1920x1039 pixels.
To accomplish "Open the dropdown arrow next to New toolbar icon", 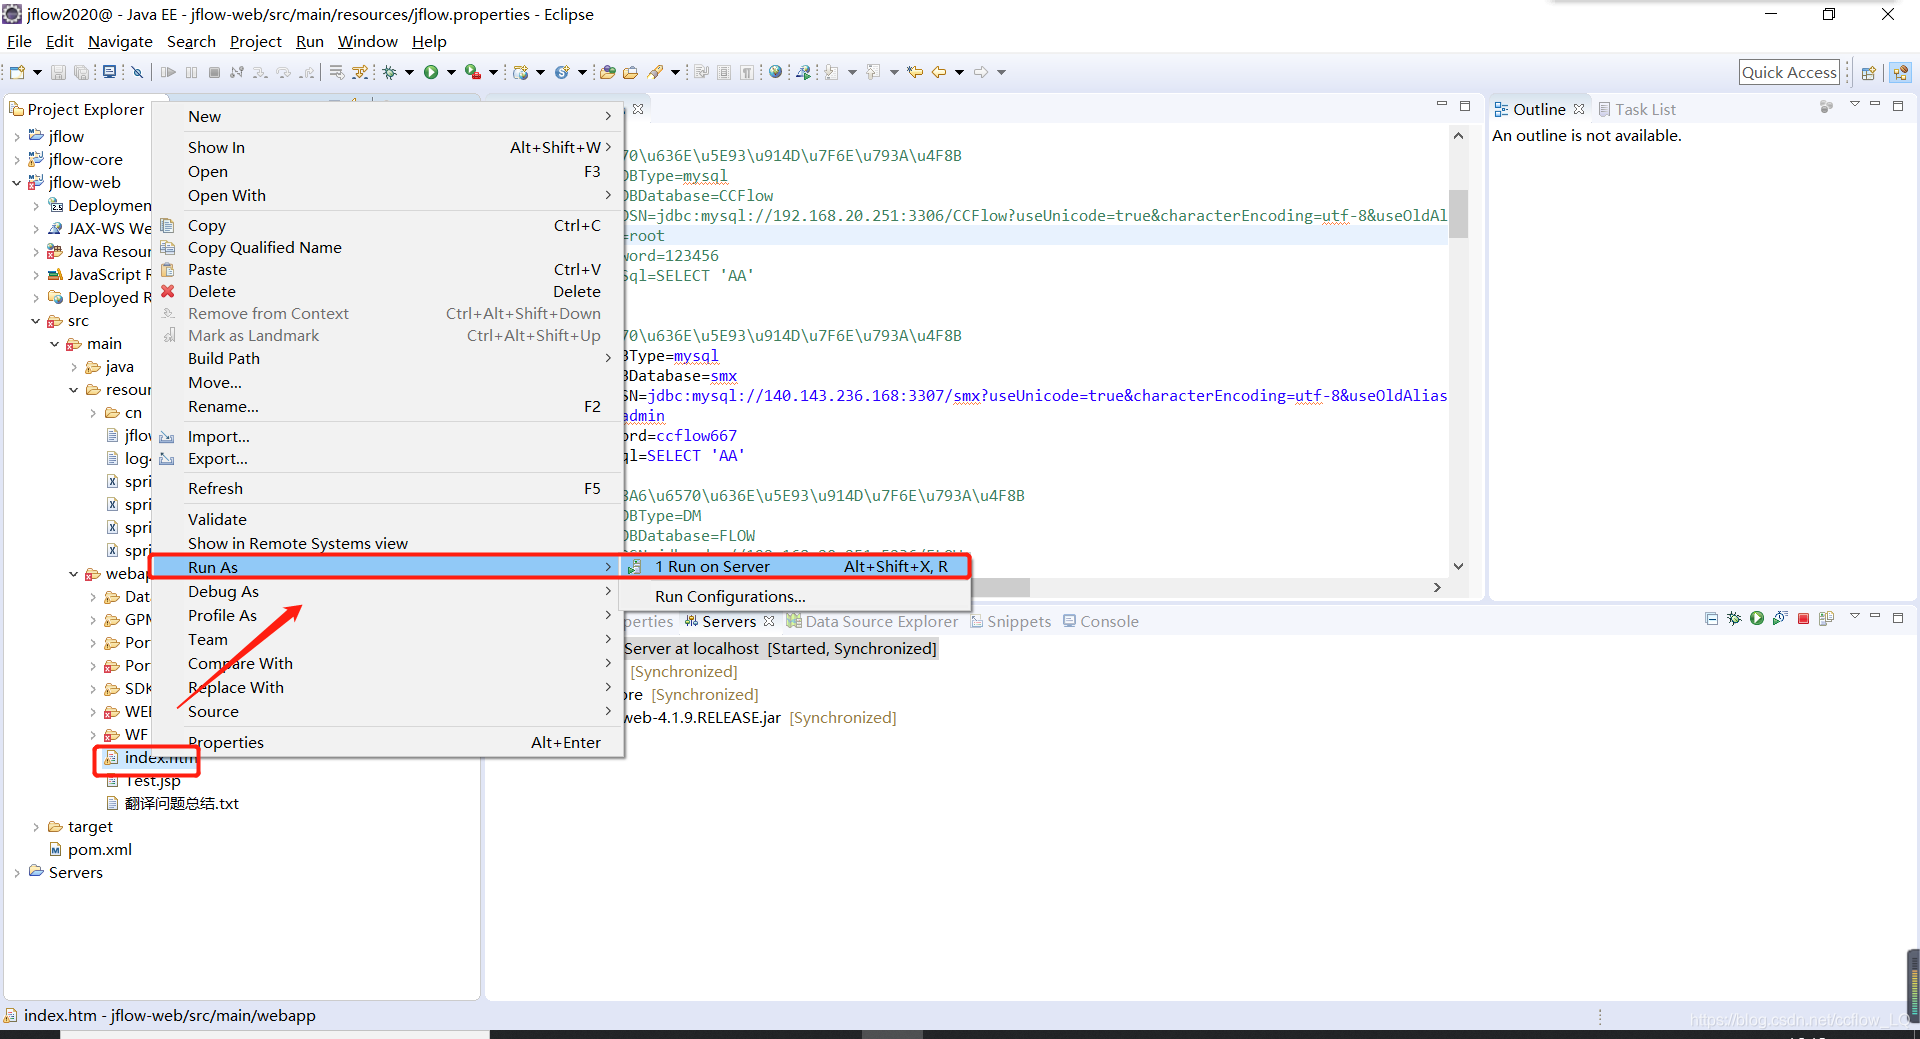I will click(x=37, y=72).
